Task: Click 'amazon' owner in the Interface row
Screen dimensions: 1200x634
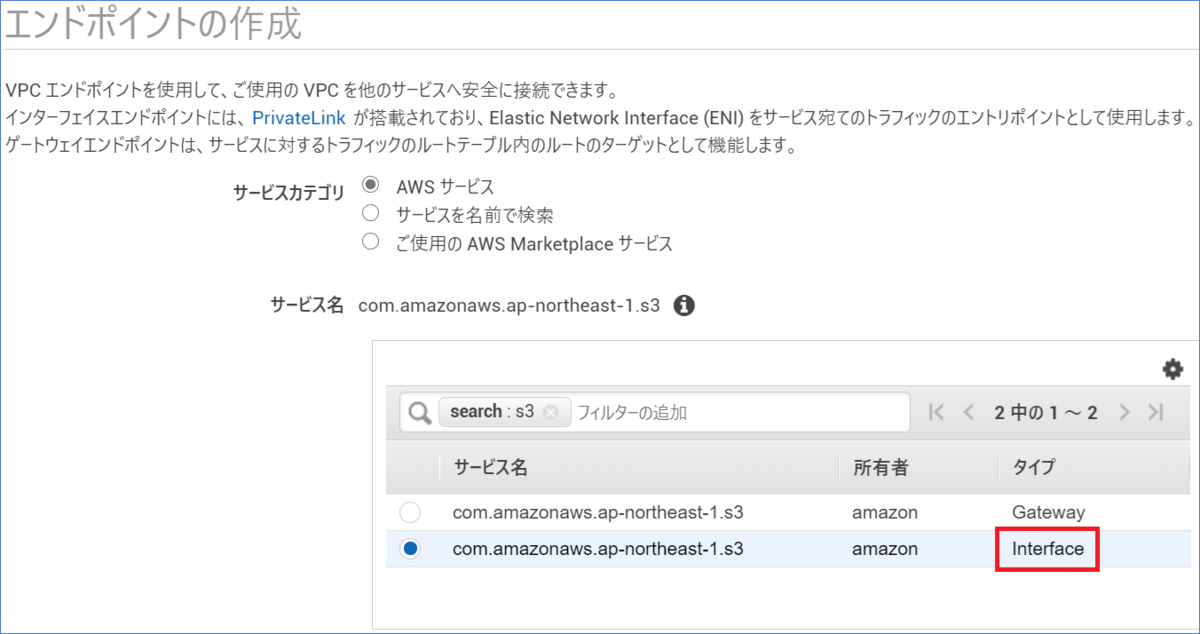Action: pyautogui.click(x=884, y=548)
